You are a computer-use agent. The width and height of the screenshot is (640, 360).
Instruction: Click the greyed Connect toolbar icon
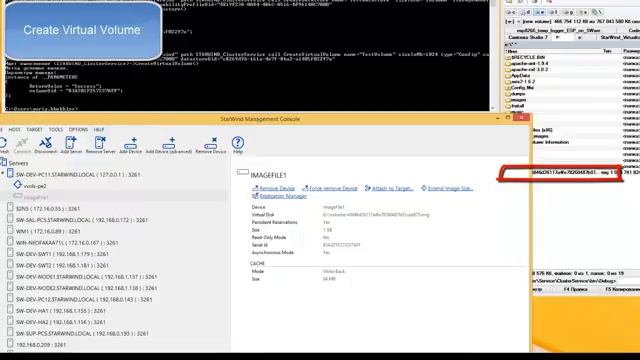22,143
